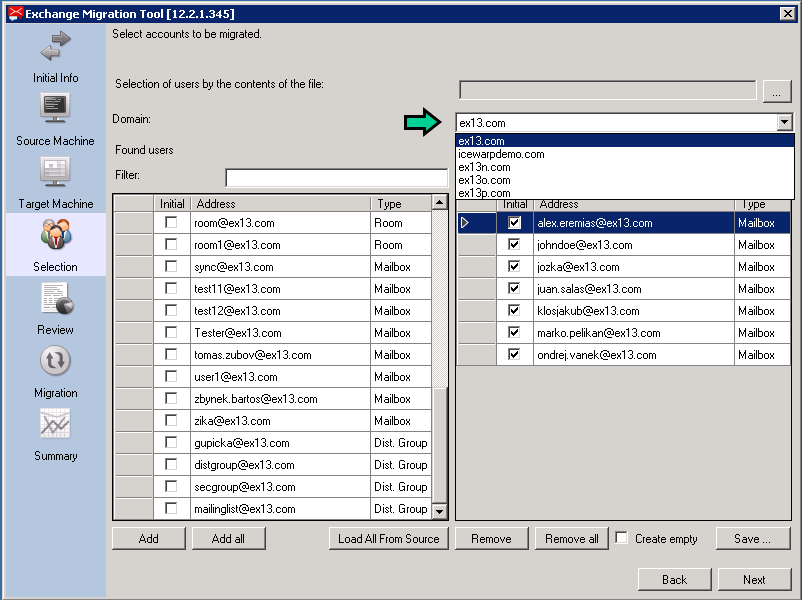This screenshot has height=600, width=802.
Task: Go to Source Machine step icon
Action: 55,108
